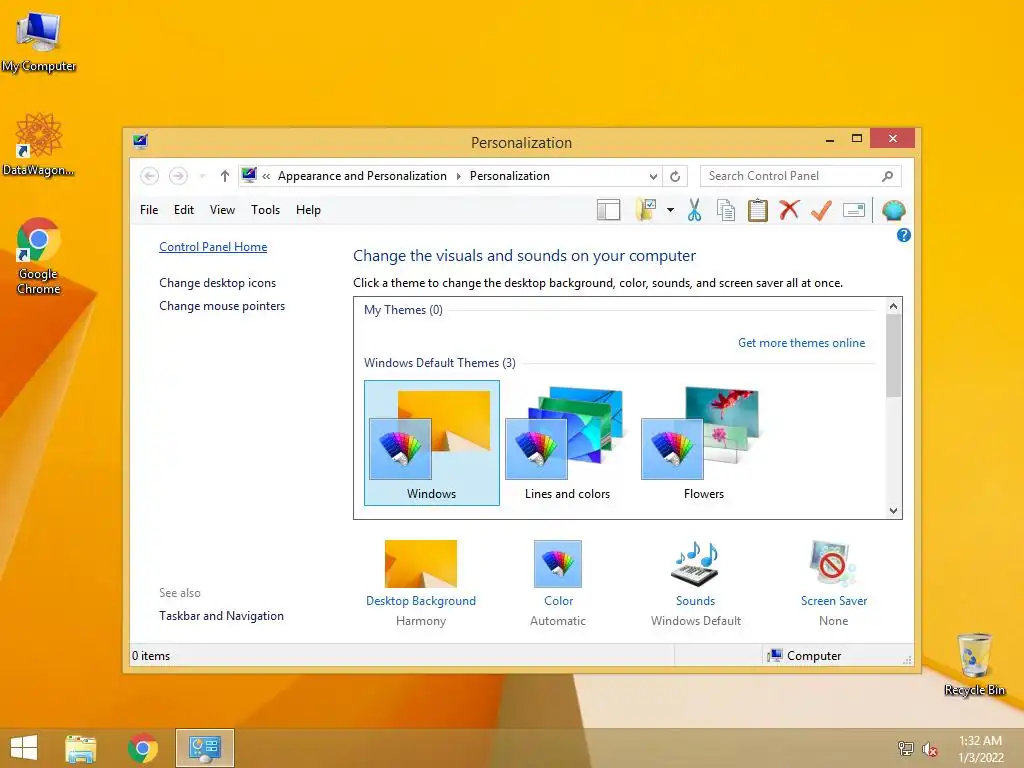Open the View menu

pyautogui.click(x=222, y=210)
